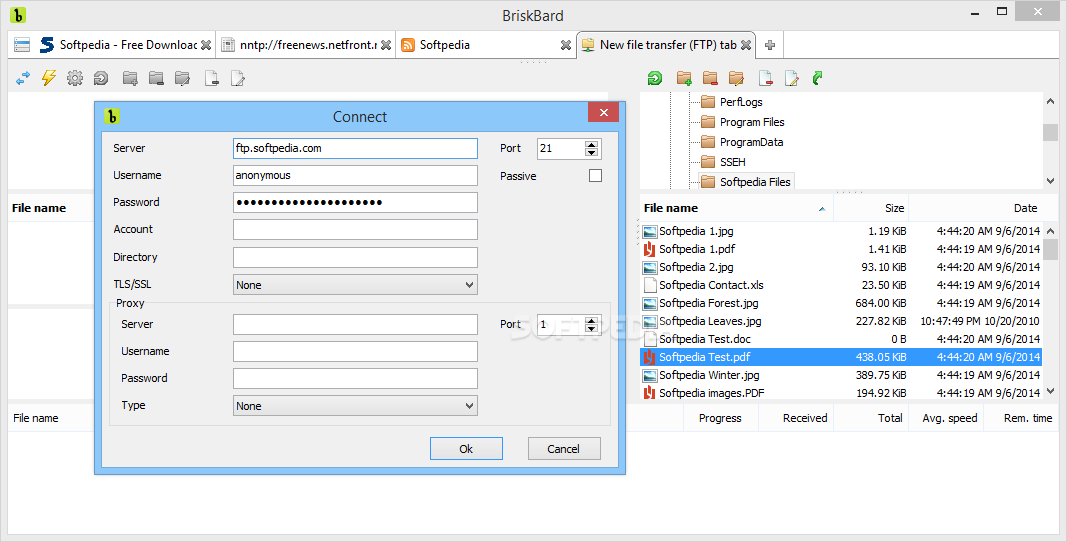Click the gray refresh icon in remote toolbar
Viewport: 1067px width, 542px height.
101,78
